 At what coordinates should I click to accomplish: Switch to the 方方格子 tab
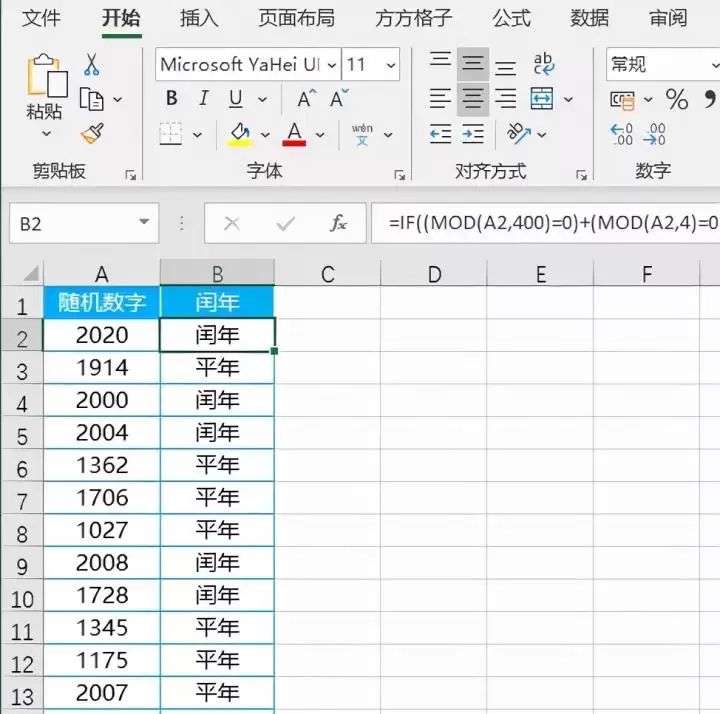tap(414, 18)
